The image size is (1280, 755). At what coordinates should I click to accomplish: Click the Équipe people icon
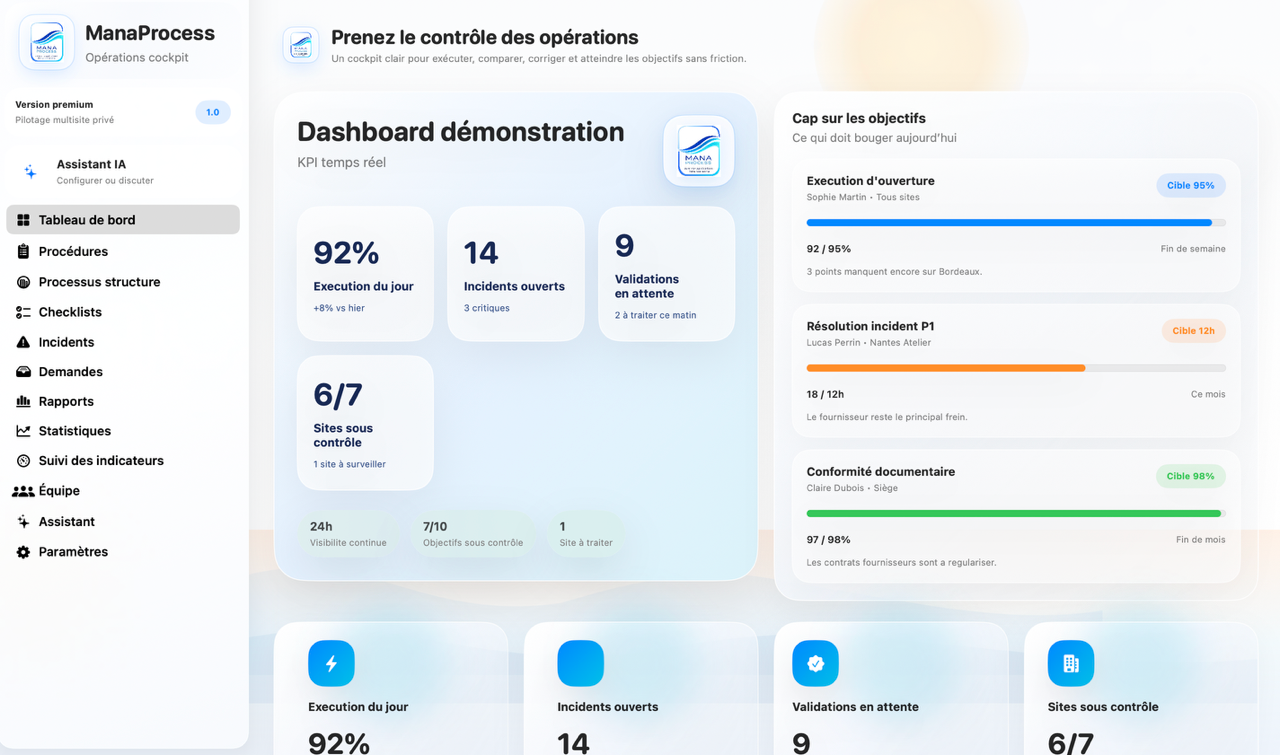tap(23, 491)
